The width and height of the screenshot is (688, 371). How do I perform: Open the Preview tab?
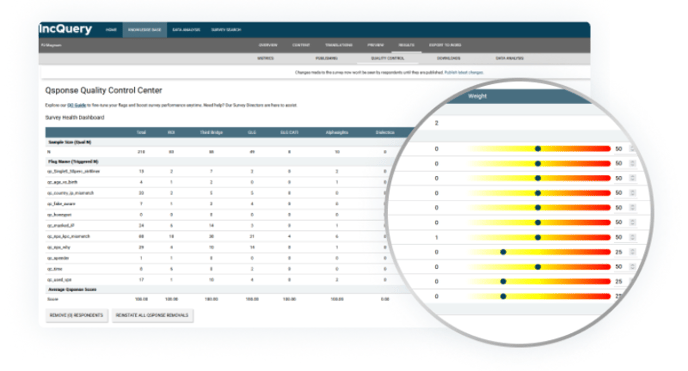[x=376, y=45]
